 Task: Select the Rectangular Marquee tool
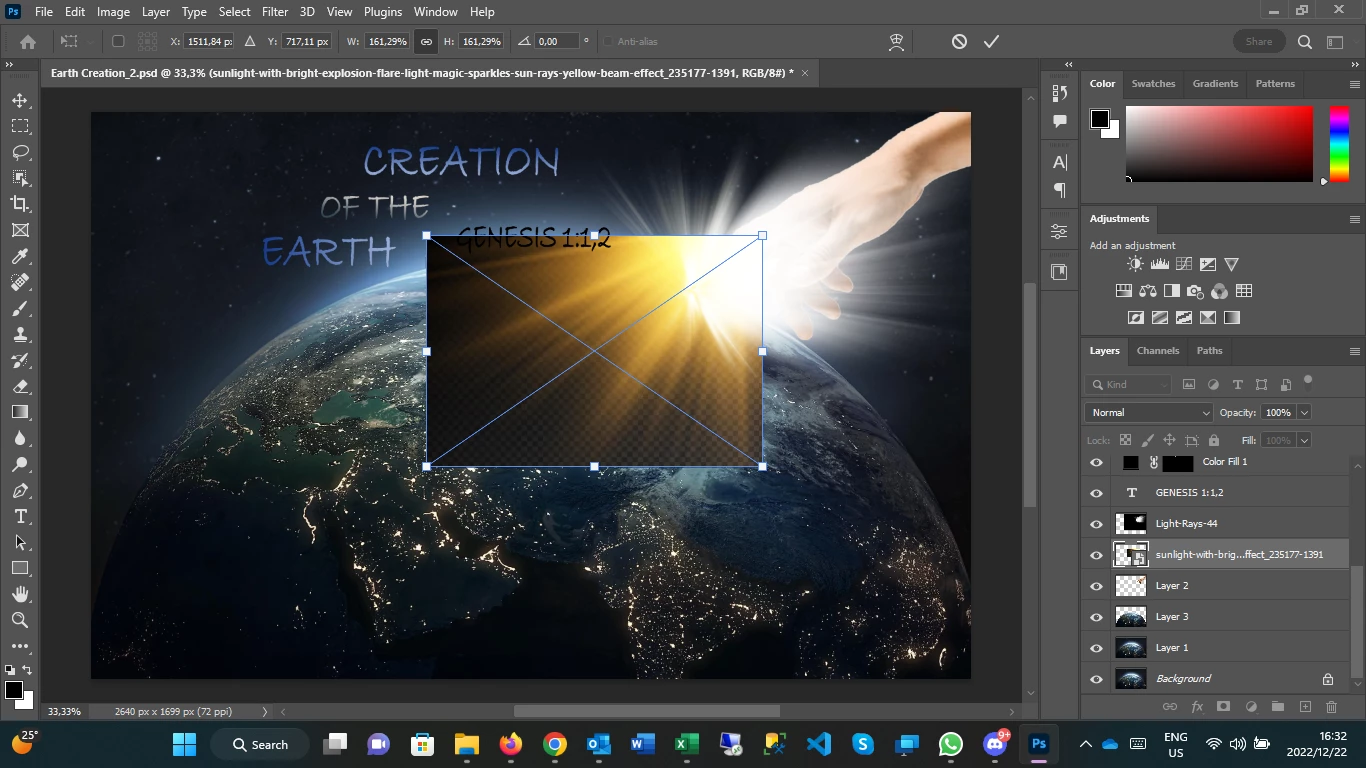20,126
